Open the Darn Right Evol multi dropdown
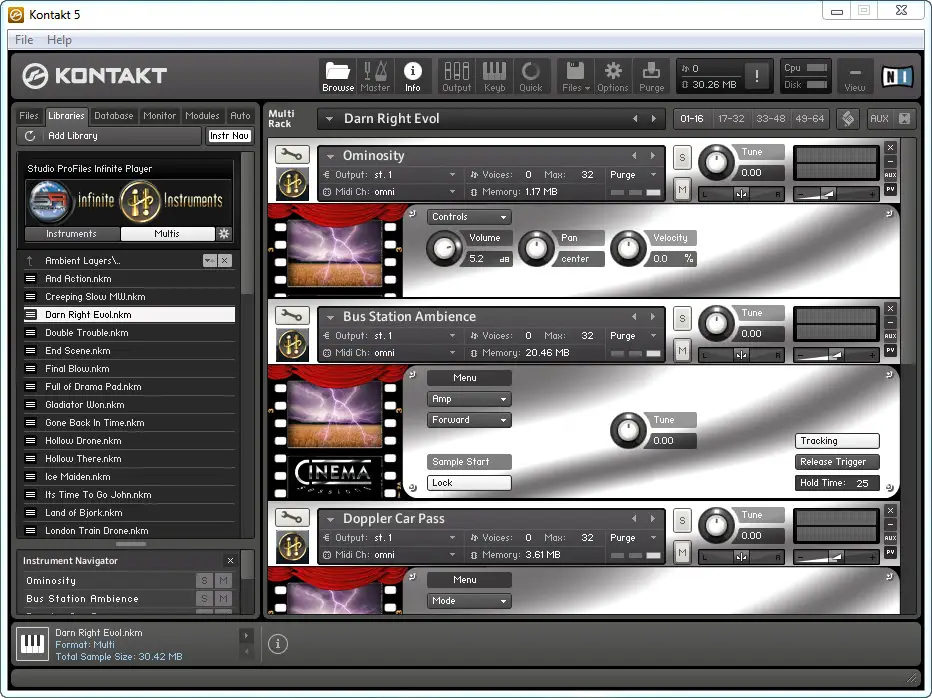932x698 pixels. [x=329, y=118]
